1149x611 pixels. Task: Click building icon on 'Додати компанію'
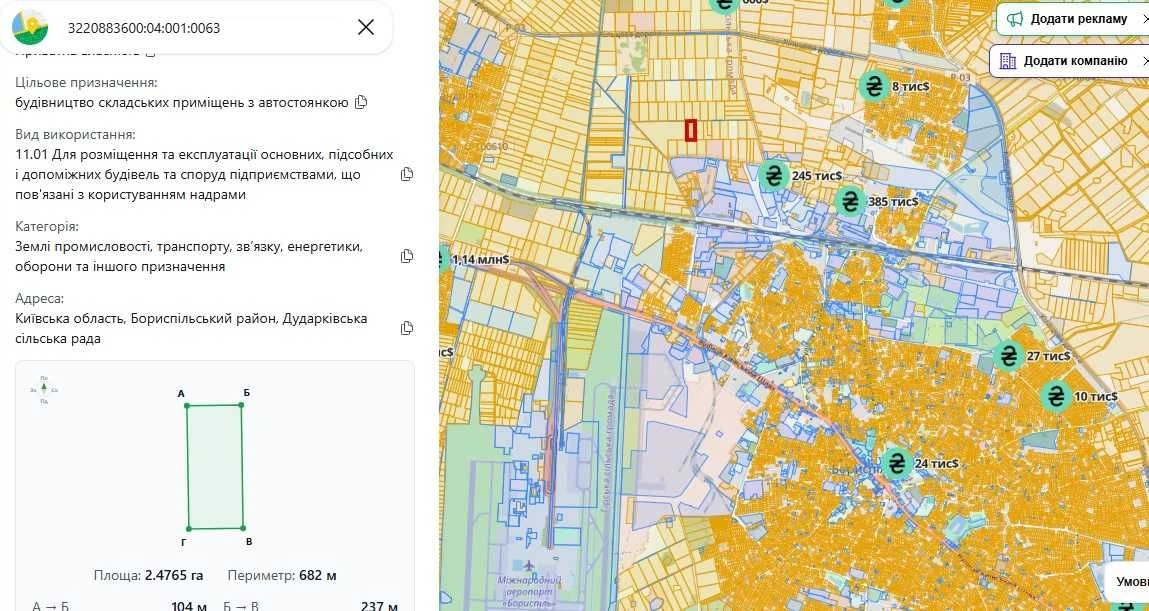point(1008,61)
